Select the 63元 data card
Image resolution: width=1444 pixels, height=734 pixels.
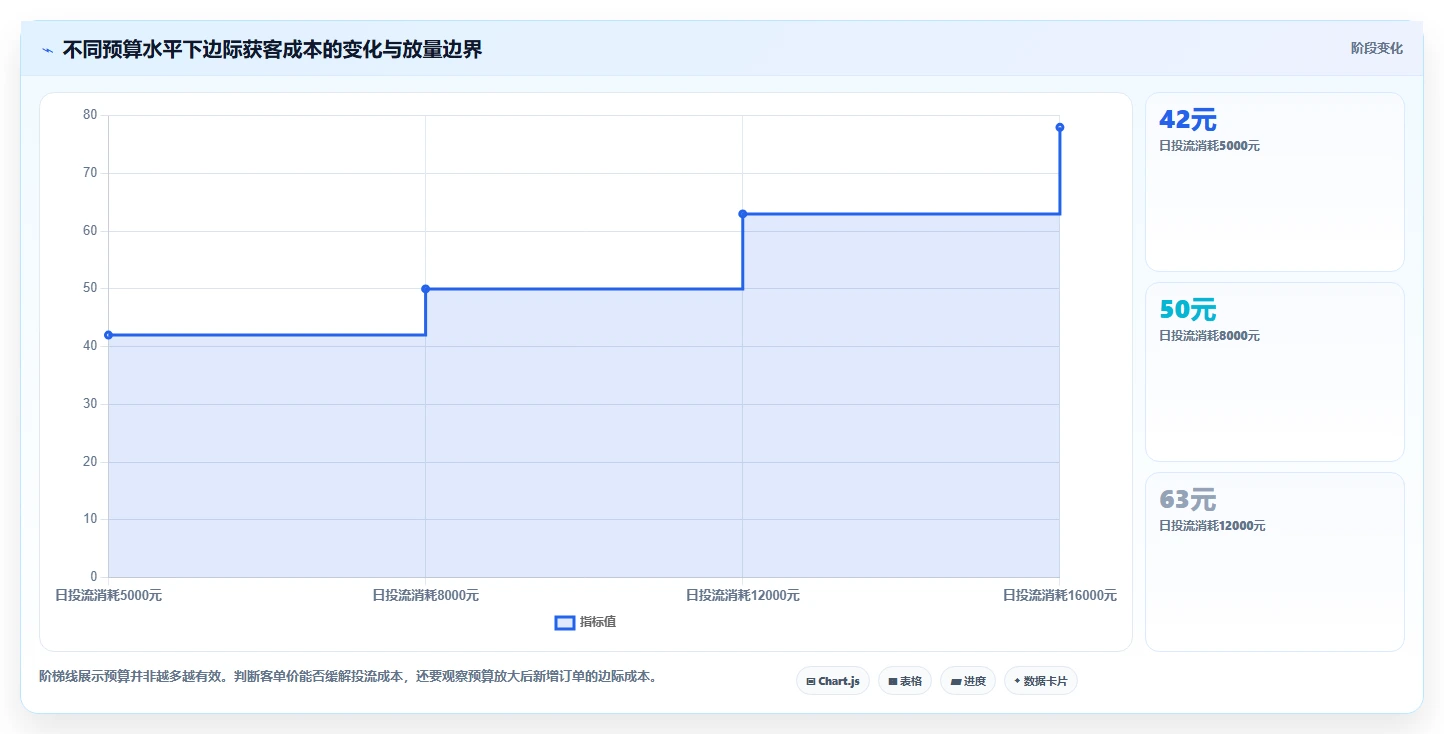click(1274, 562)
